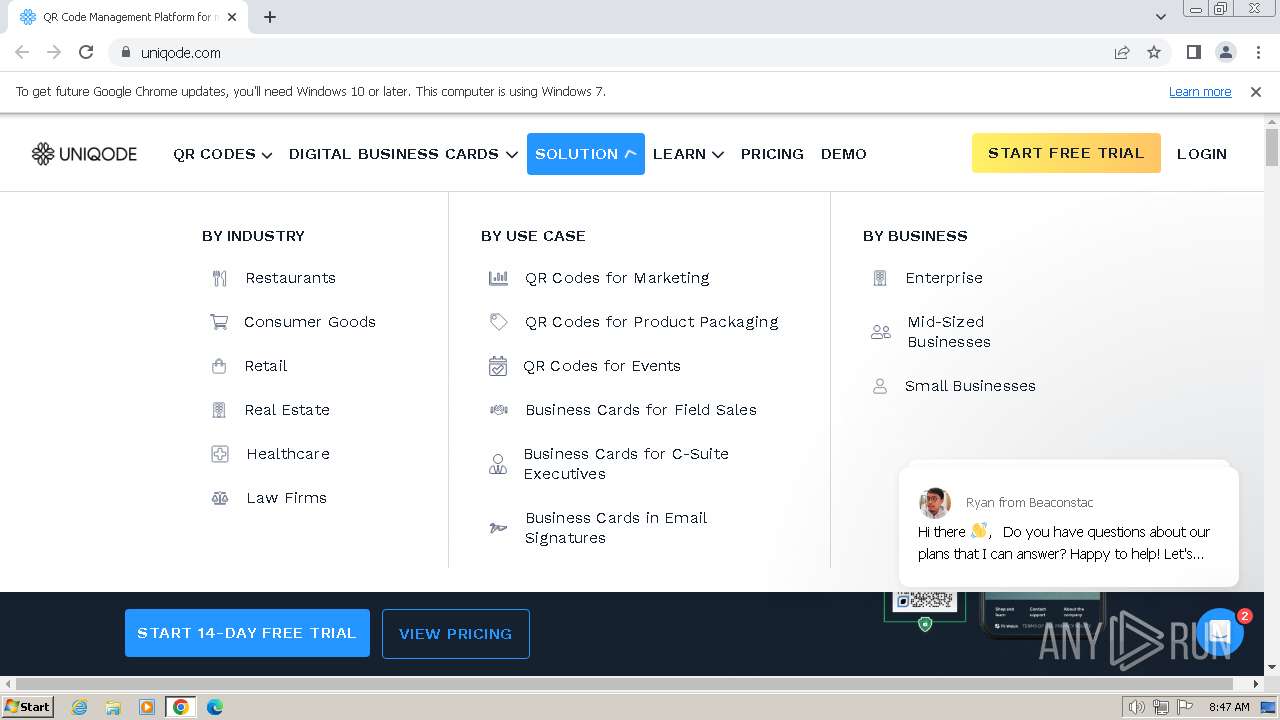Dismiss the Chrome update notice
1280x720 pixels.
coord(1256,91)
